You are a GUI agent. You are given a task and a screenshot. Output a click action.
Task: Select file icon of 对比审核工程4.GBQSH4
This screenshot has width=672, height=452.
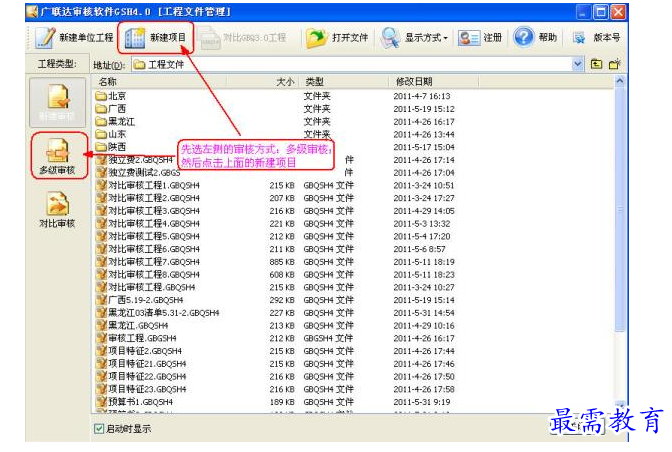101,223
